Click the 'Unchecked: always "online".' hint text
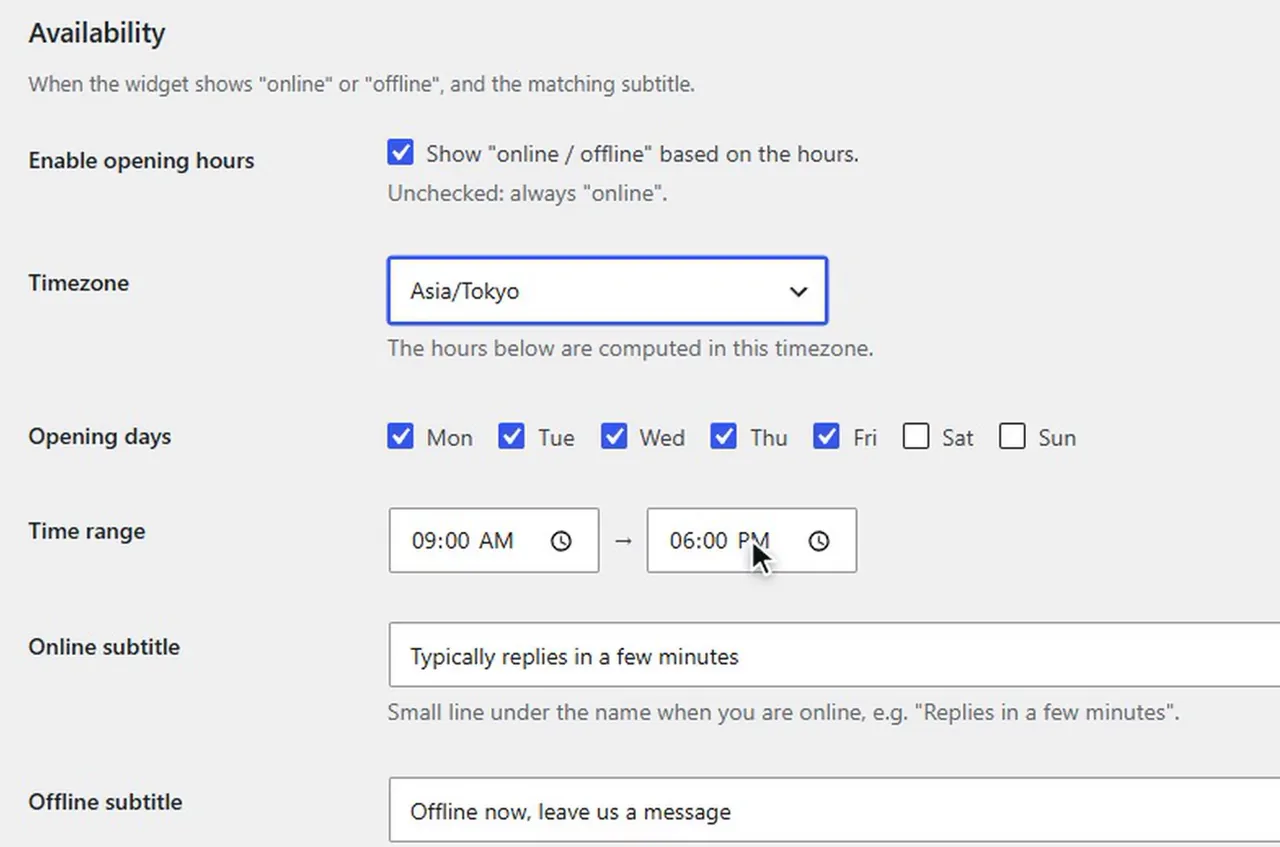 527,193
